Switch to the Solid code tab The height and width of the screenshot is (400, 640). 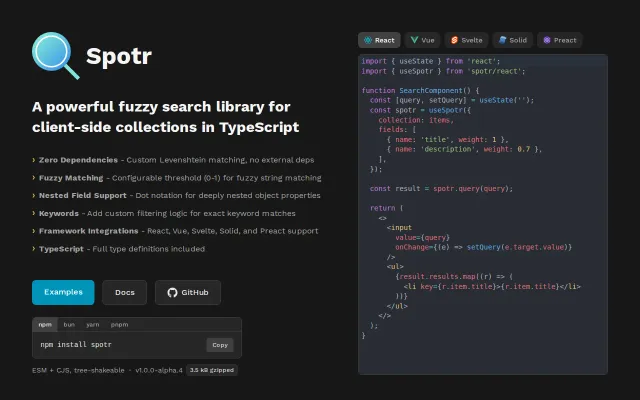click(x=513, y=40)
